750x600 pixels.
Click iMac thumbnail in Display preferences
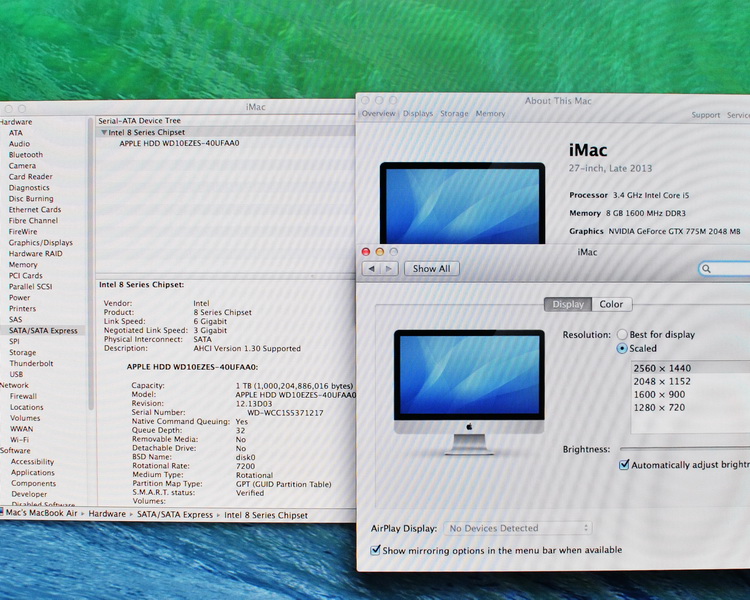click(469, 391)
